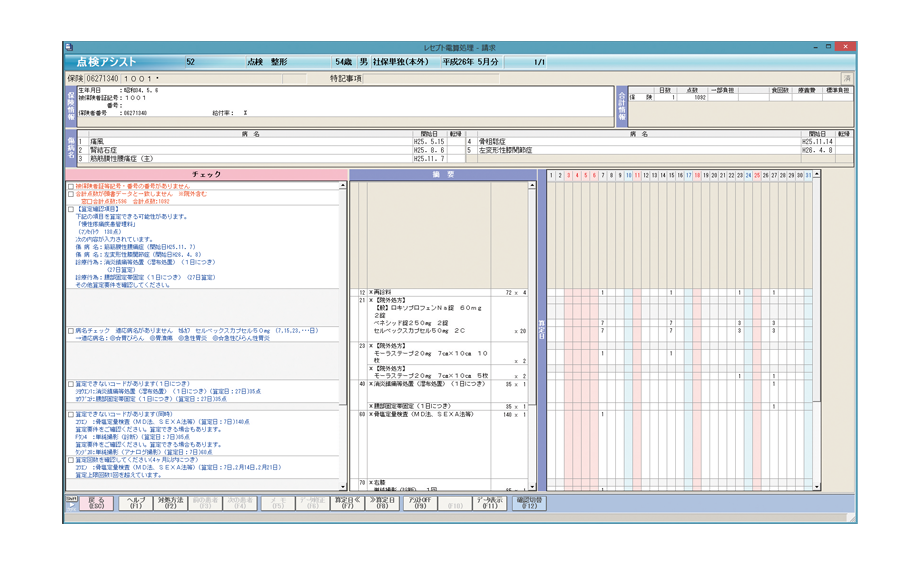
Task: Check the 被保険者証等記号・番号 warning checkbox
Action: [71, 186]
